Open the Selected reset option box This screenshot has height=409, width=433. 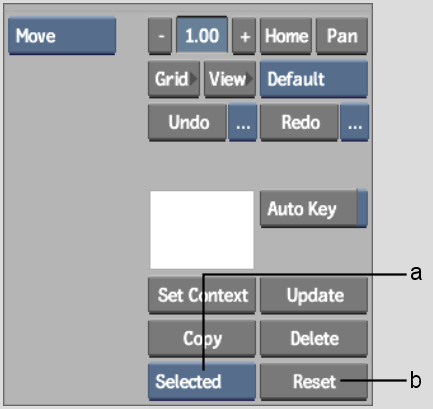click(x=202, y=382)
